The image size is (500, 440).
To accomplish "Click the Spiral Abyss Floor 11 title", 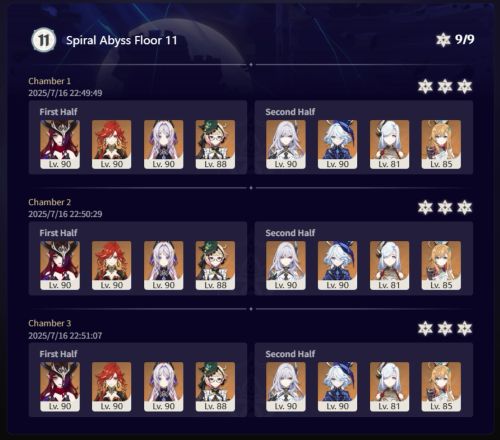I will click(121, 41).
